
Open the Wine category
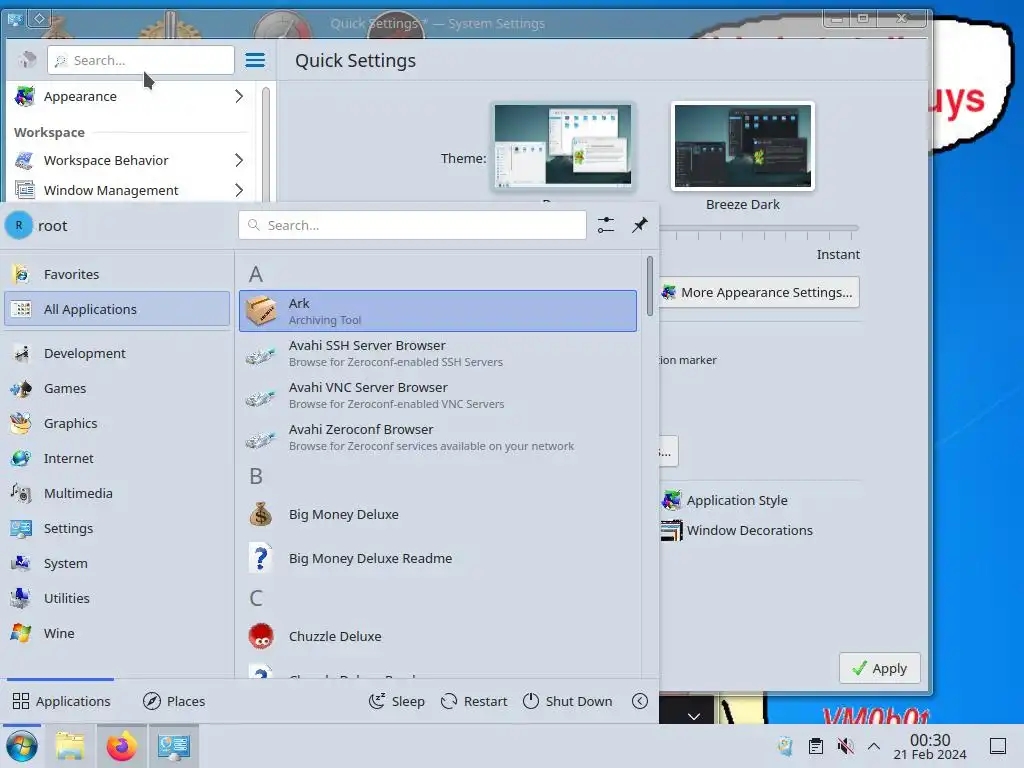(x=117, y=633)
